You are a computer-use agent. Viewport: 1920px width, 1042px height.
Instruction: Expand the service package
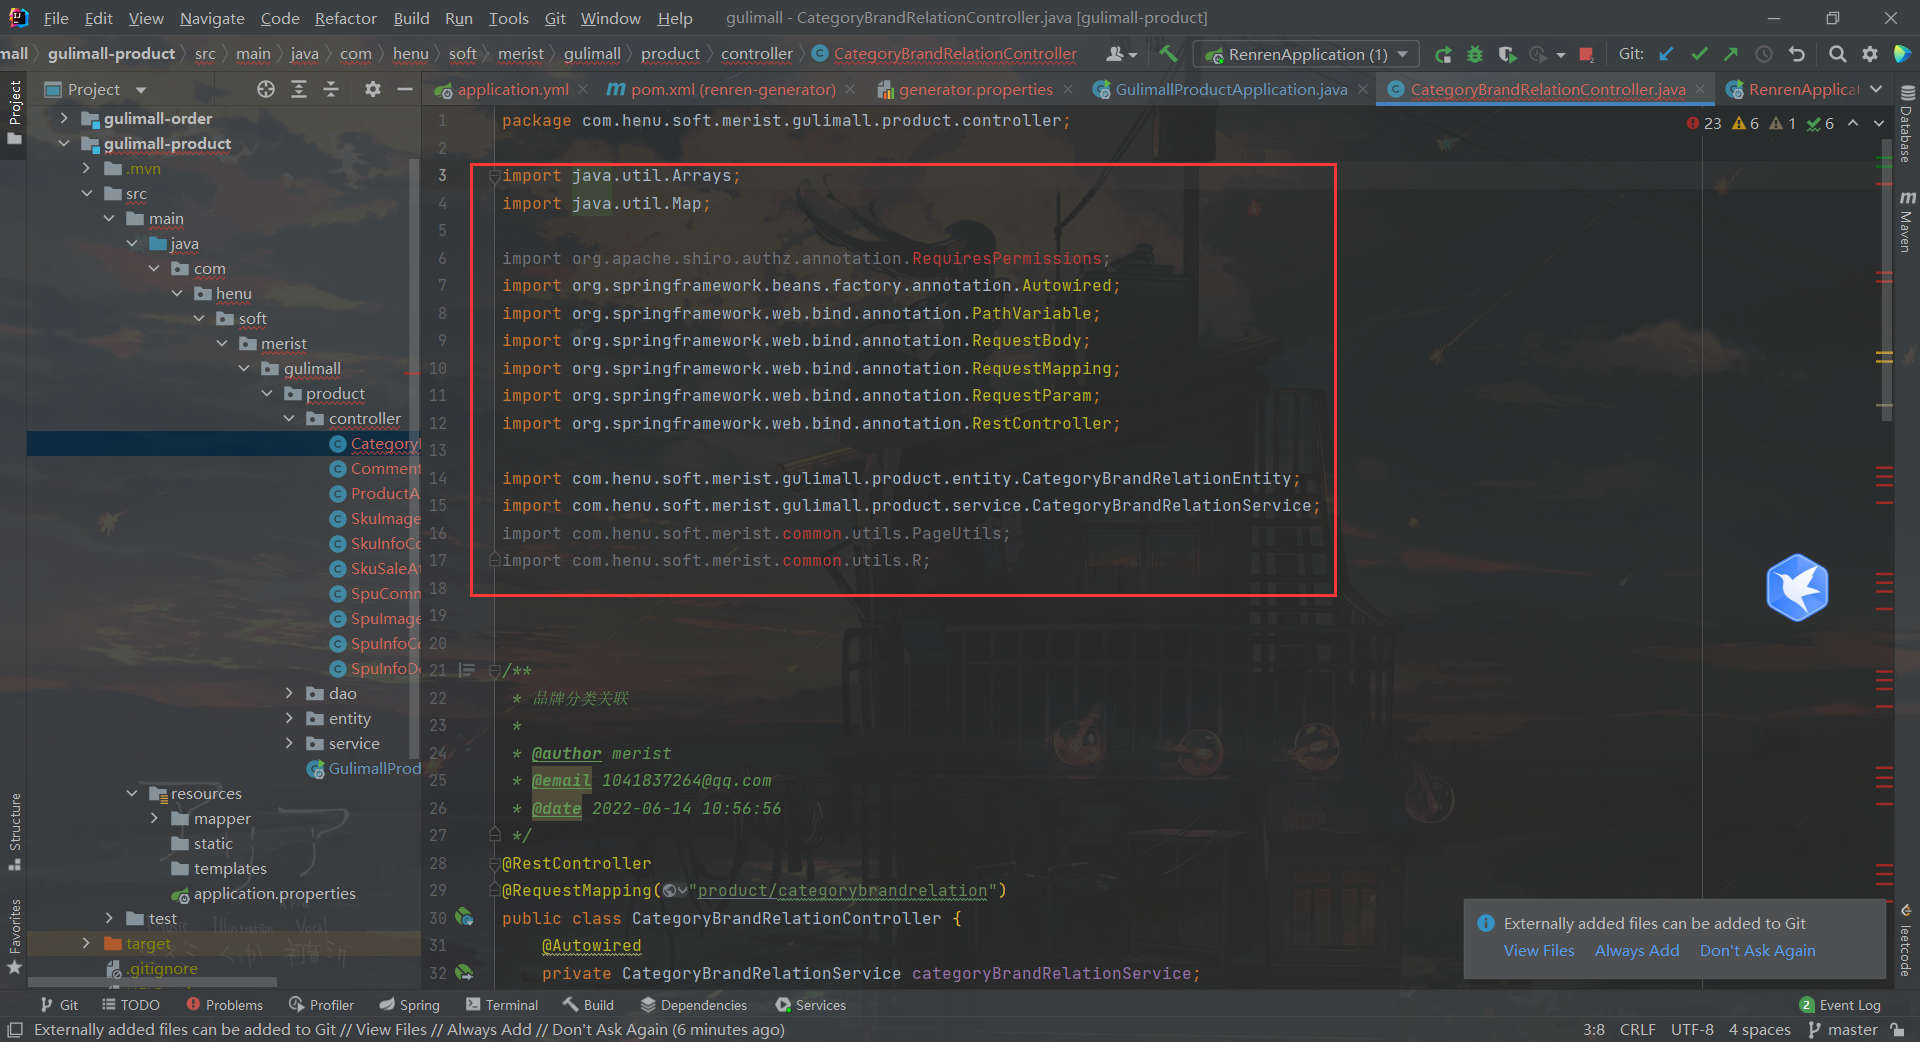[289, 743]
